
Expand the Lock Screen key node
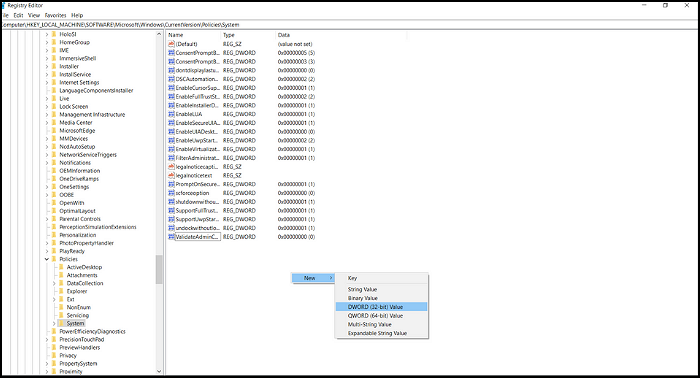pos(47,106)
